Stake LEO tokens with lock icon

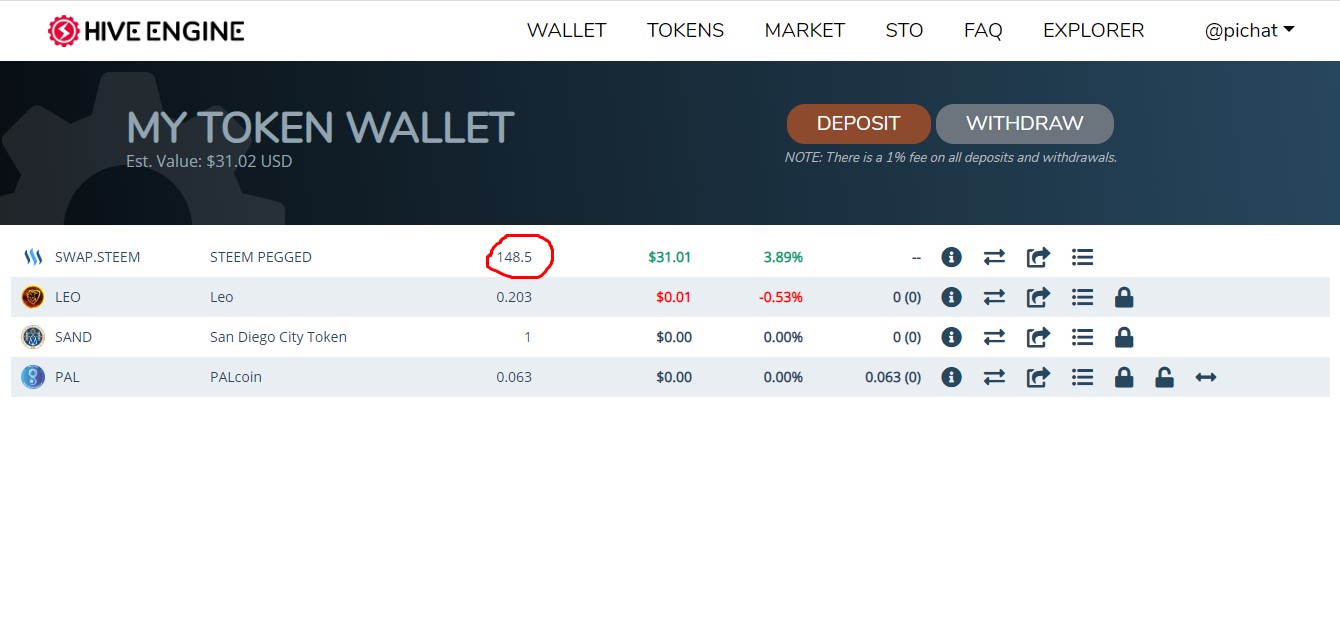click(x=1124, y=297)
